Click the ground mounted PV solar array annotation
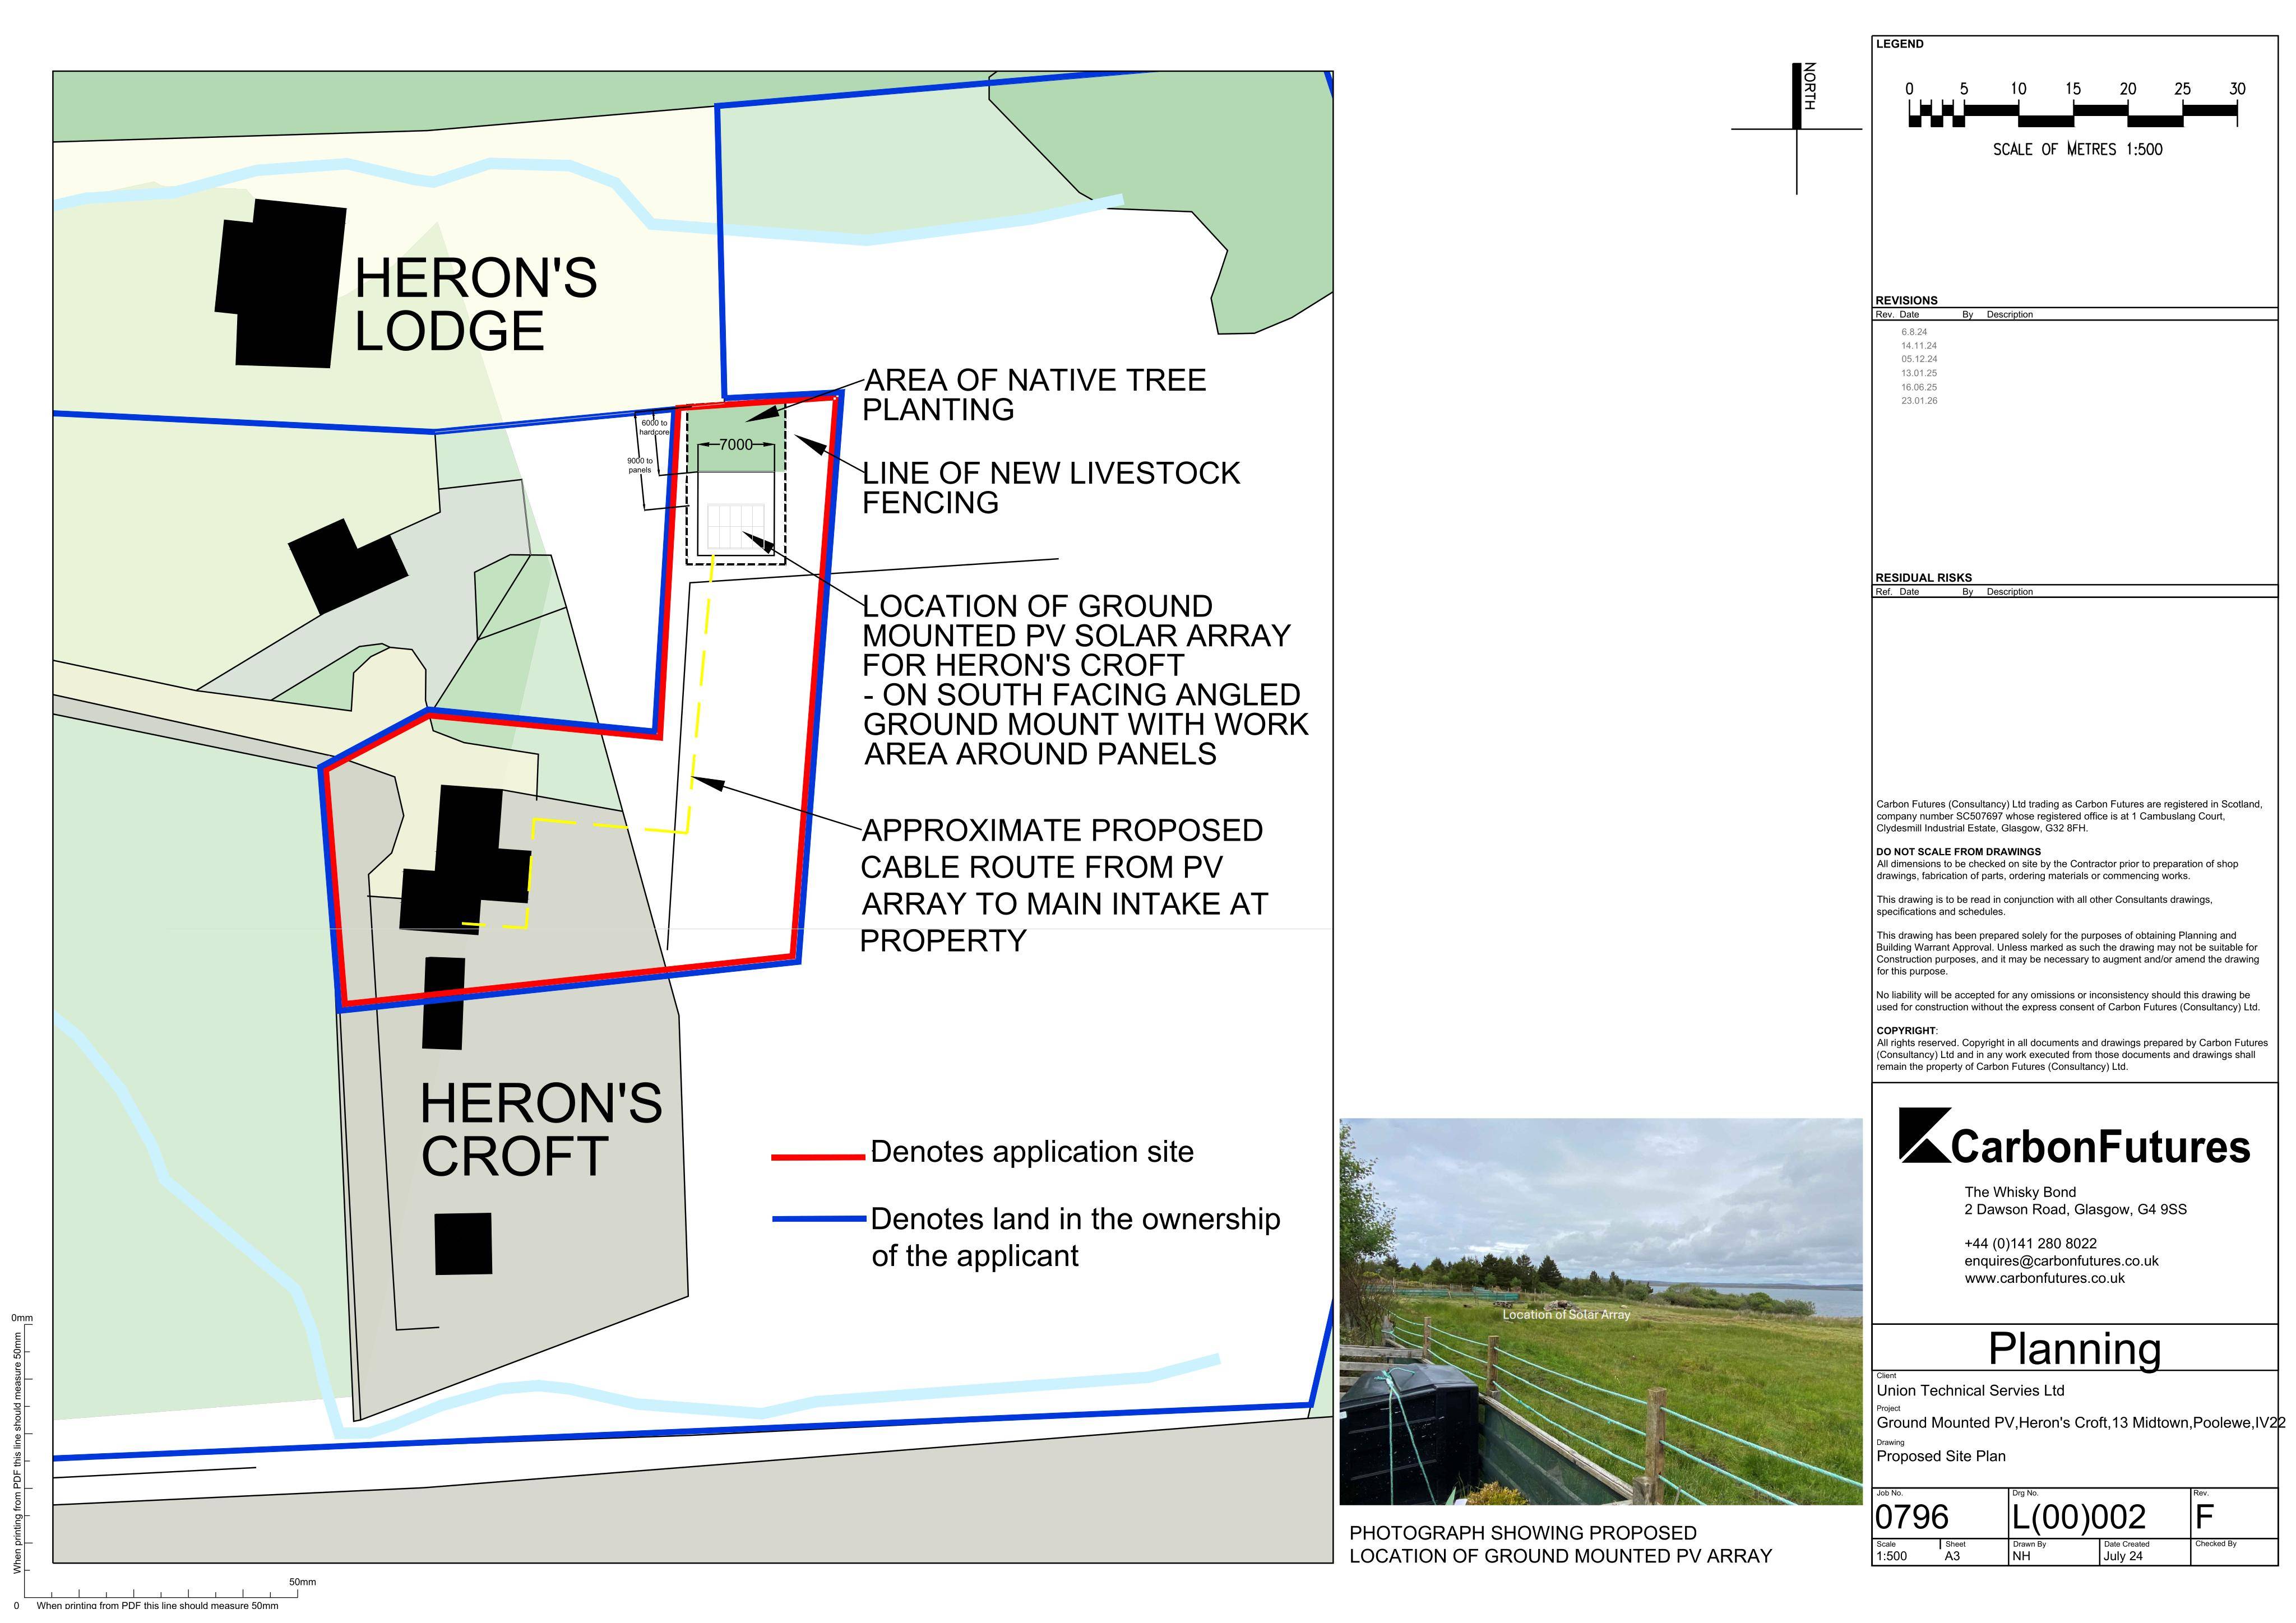Screen dimensions: 2296x1623 coord(1086,680)
